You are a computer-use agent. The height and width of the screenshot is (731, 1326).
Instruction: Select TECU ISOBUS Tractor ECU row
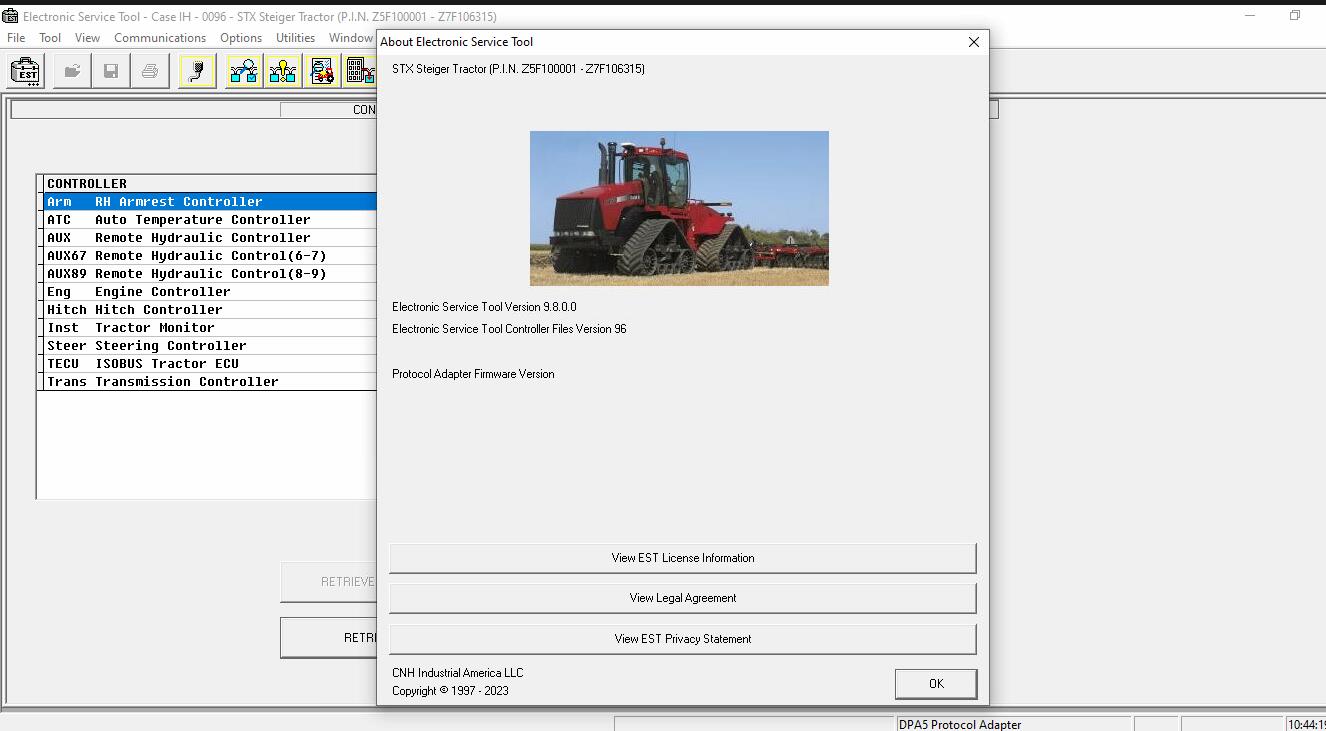pyautogui.click(x=209, y=364)
